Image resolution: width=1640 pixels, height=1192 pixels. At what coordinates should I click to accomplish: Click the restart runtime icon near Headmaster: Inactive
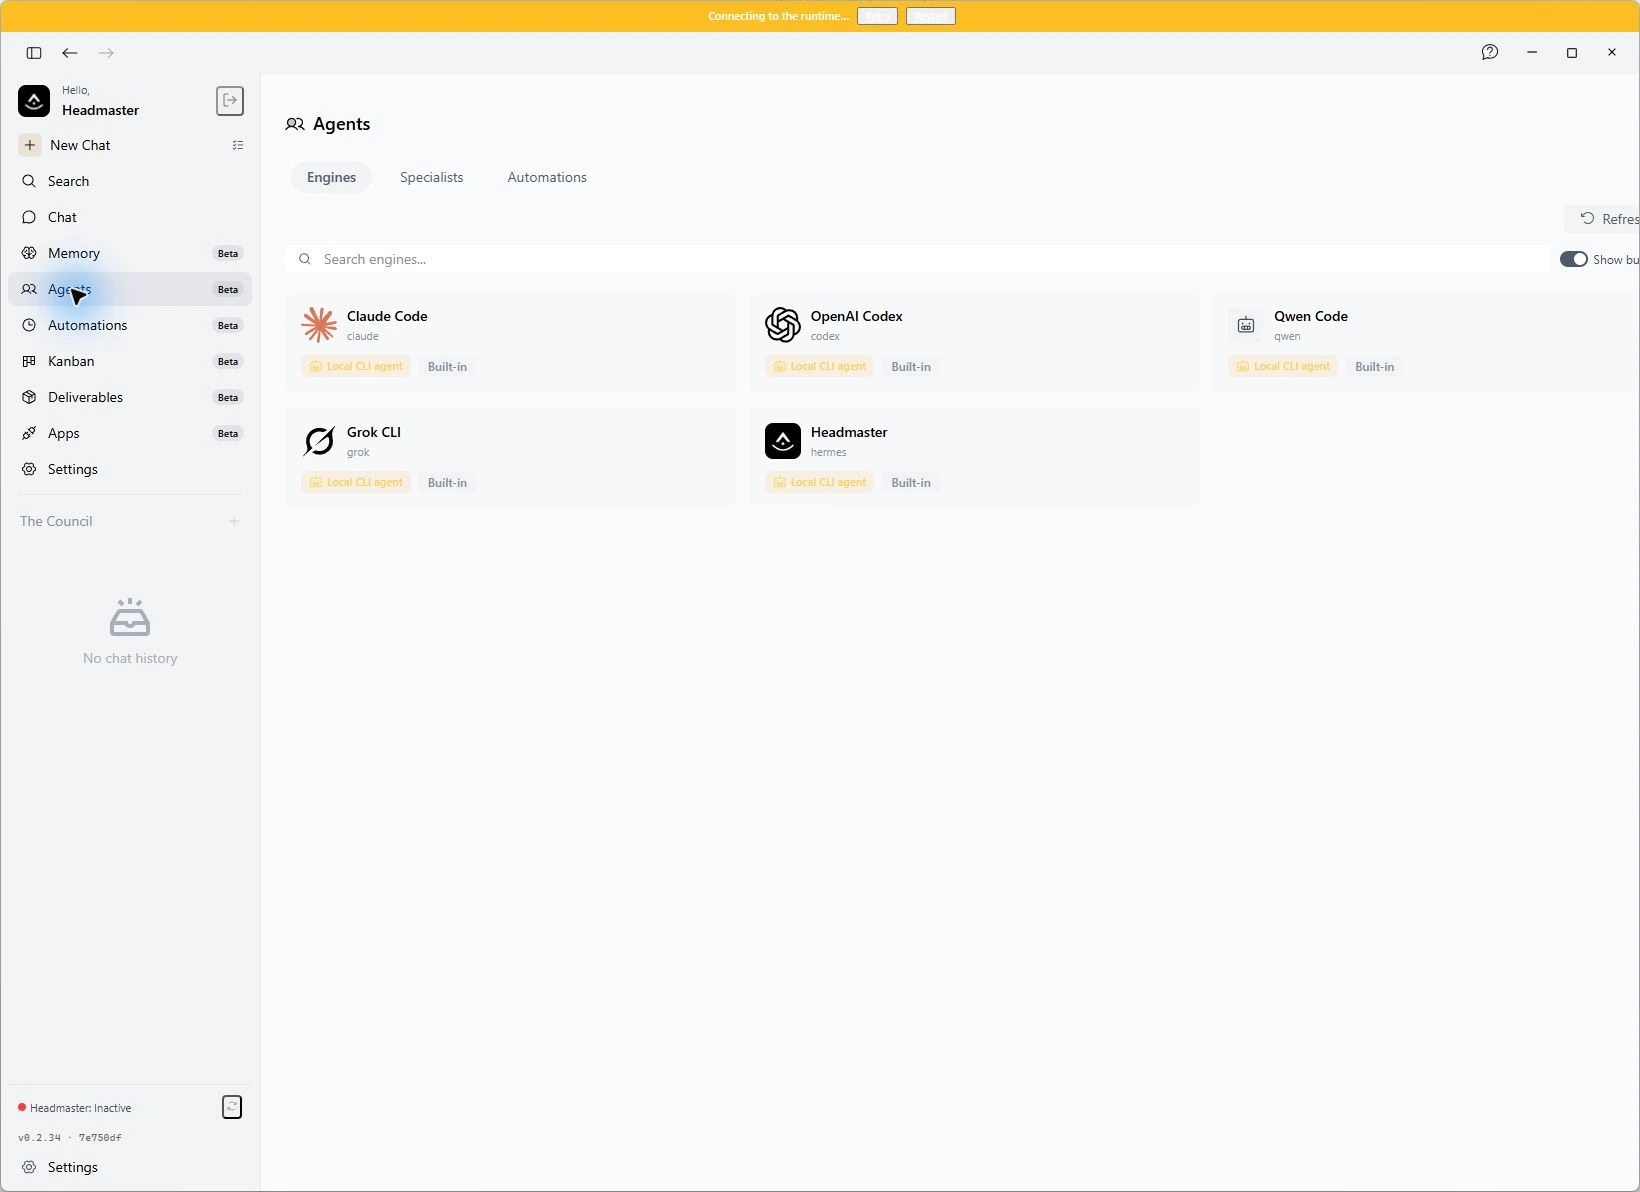tap(232, 1107)
